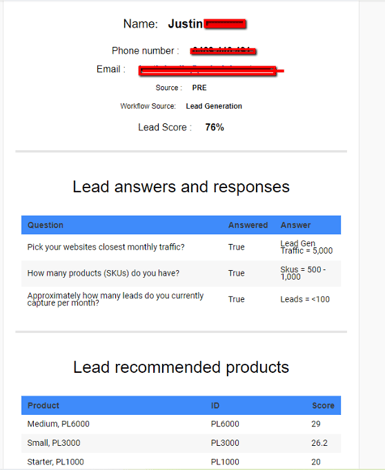Click the ID column header
Screen dimensions: 385x470
(x=215, y=405)
